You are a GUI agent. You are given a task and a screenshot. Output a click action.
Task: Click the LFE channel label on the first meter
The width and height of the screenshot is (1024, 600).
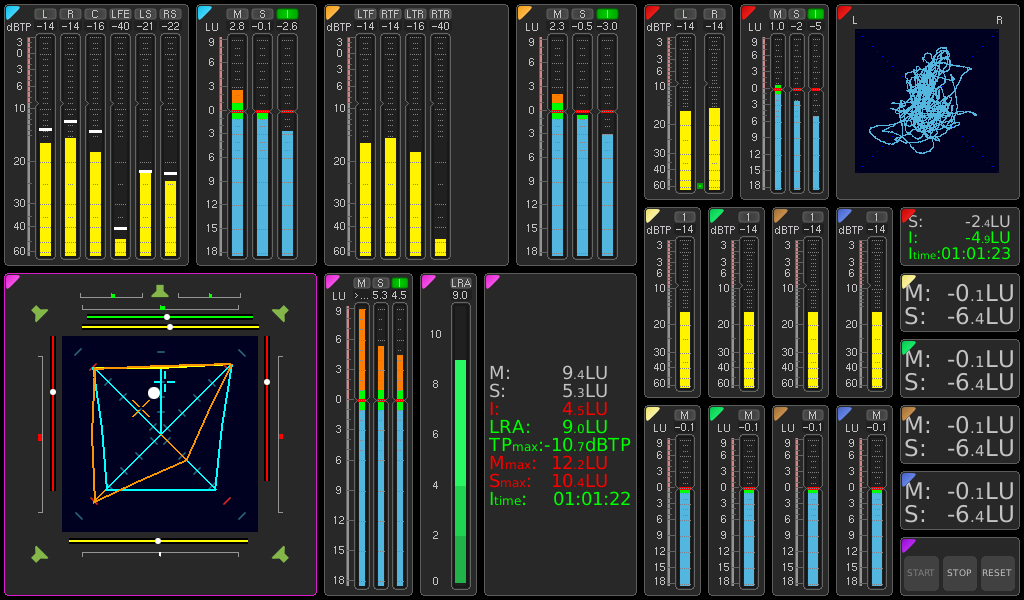(120, 13)
